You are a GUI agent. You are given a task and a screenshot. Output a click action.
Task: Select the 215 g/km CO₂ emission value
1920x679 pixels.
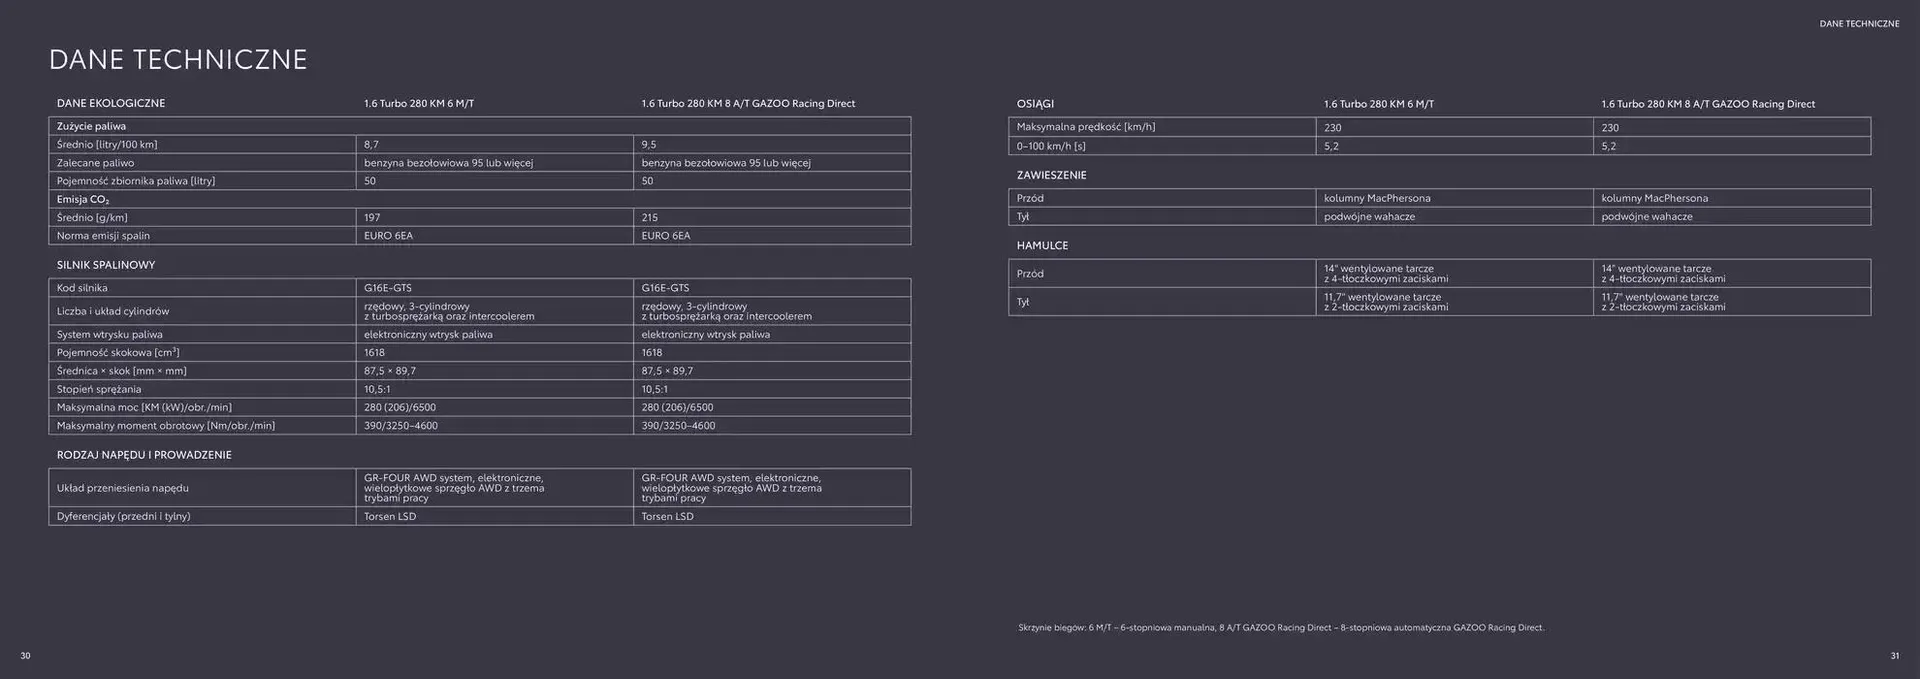point(650,218)
